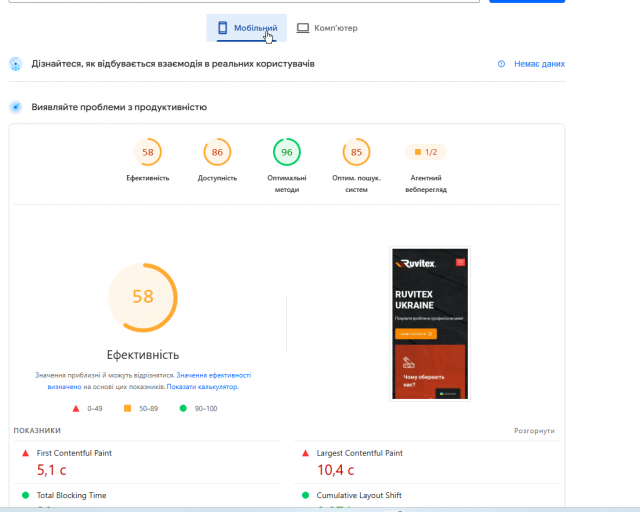This screenshot has height=512, width=640.
Task: Click the Ruvitex page screenshot thumbnail
Action: tap(430, 324)
